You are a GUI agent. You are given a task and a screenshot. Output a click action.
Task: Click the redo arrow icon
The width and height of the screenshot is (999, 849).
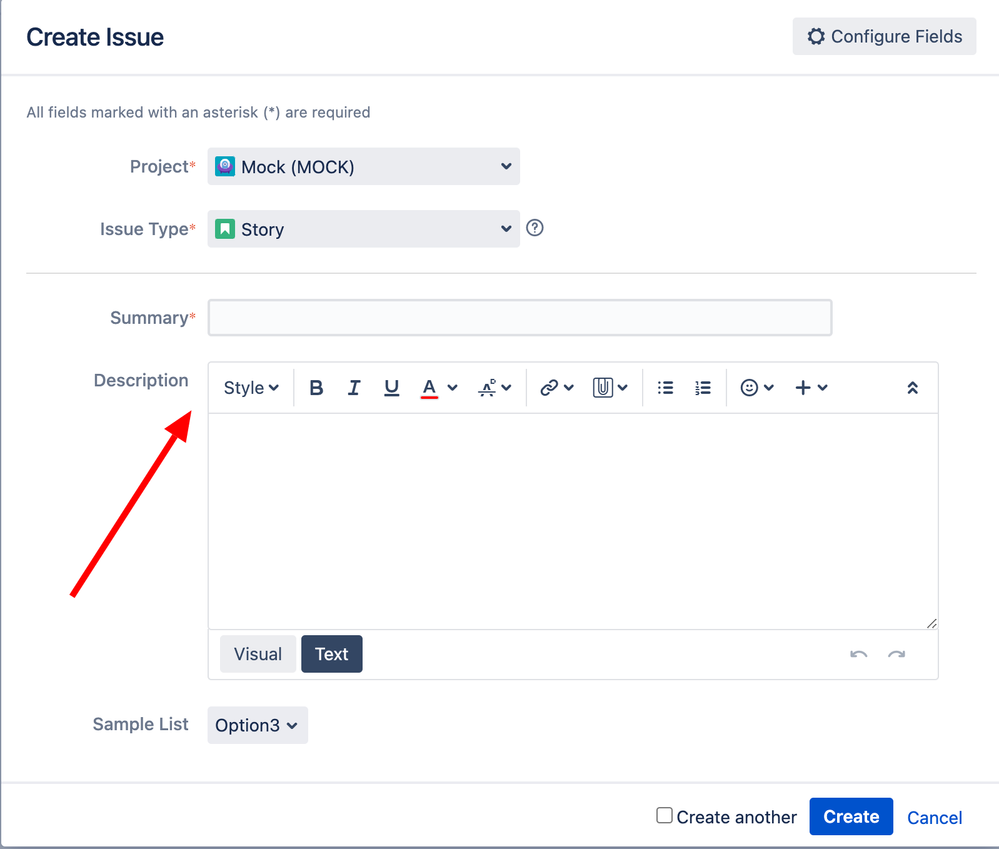click(897, 654)
